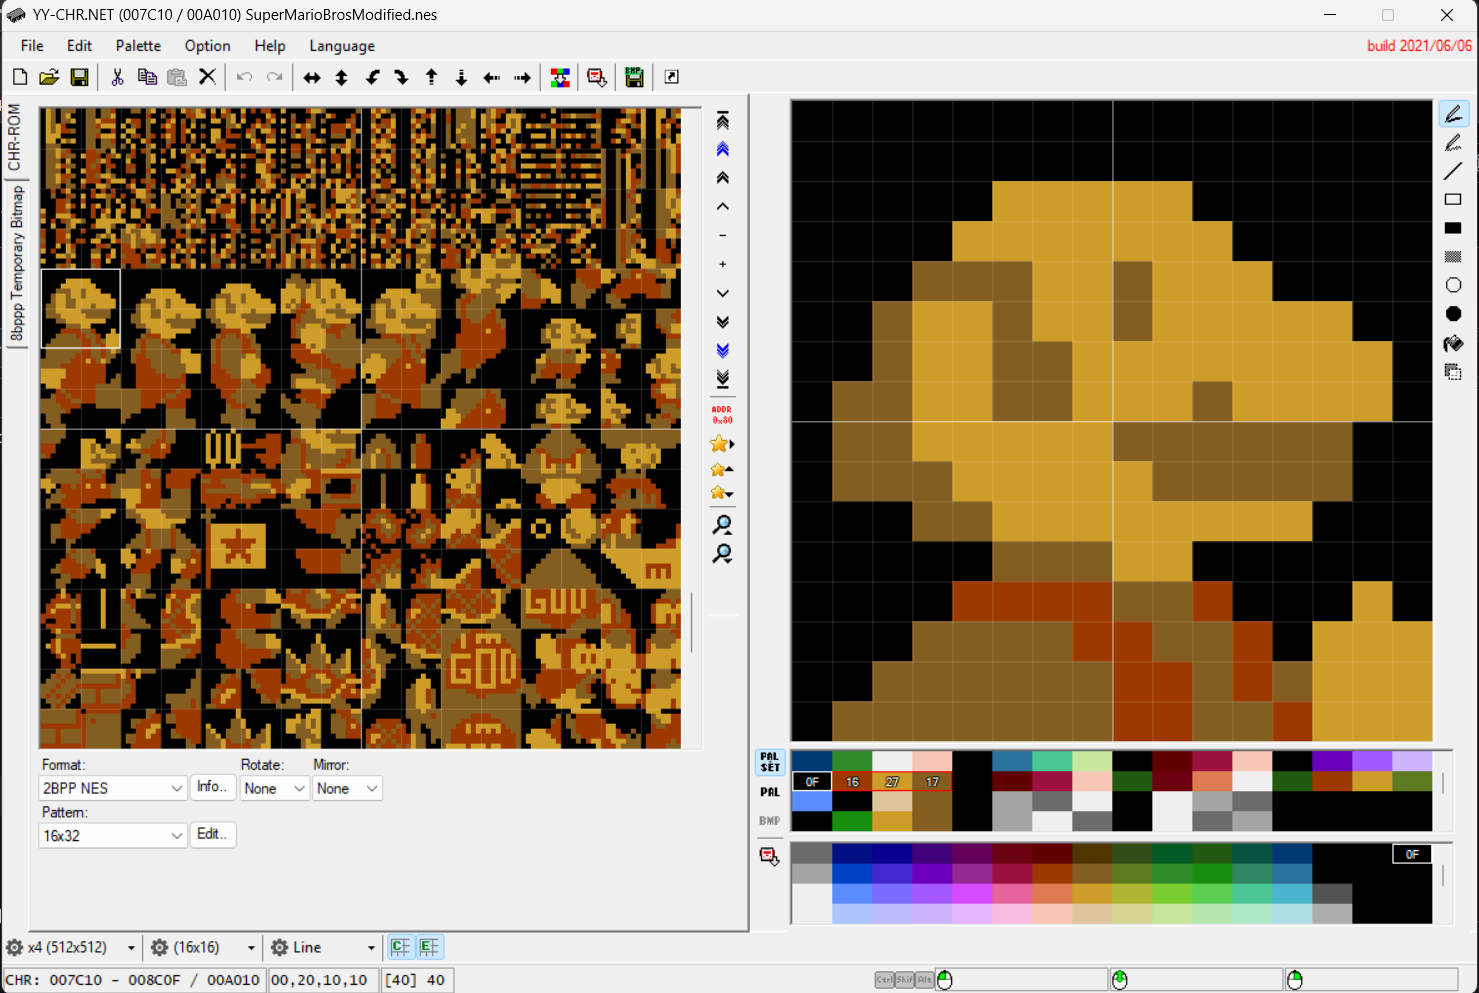Rotate the pattern clockwise

coord(402,77)
